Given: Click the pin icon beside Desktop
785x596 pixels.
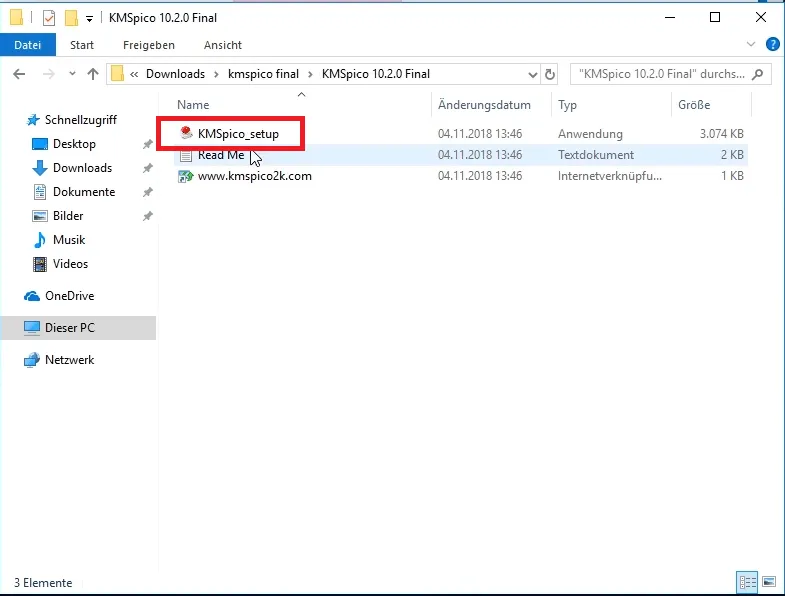Looking at the screenshot, I should point(148,144).
